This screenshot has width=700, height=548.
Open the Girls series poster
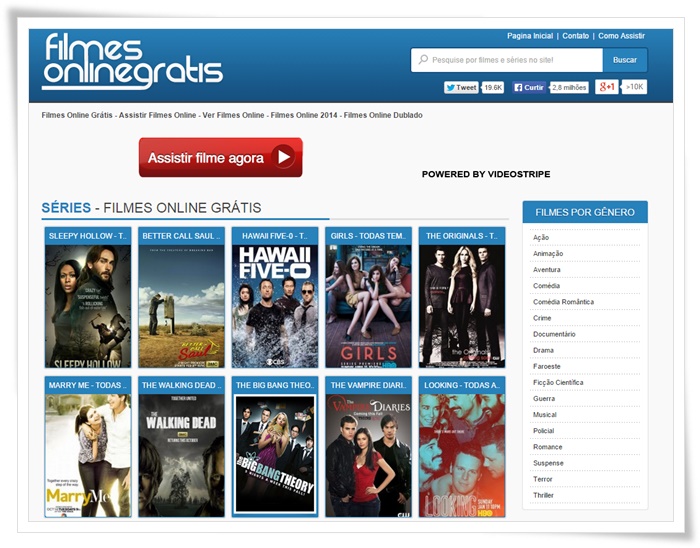[368, 306]
